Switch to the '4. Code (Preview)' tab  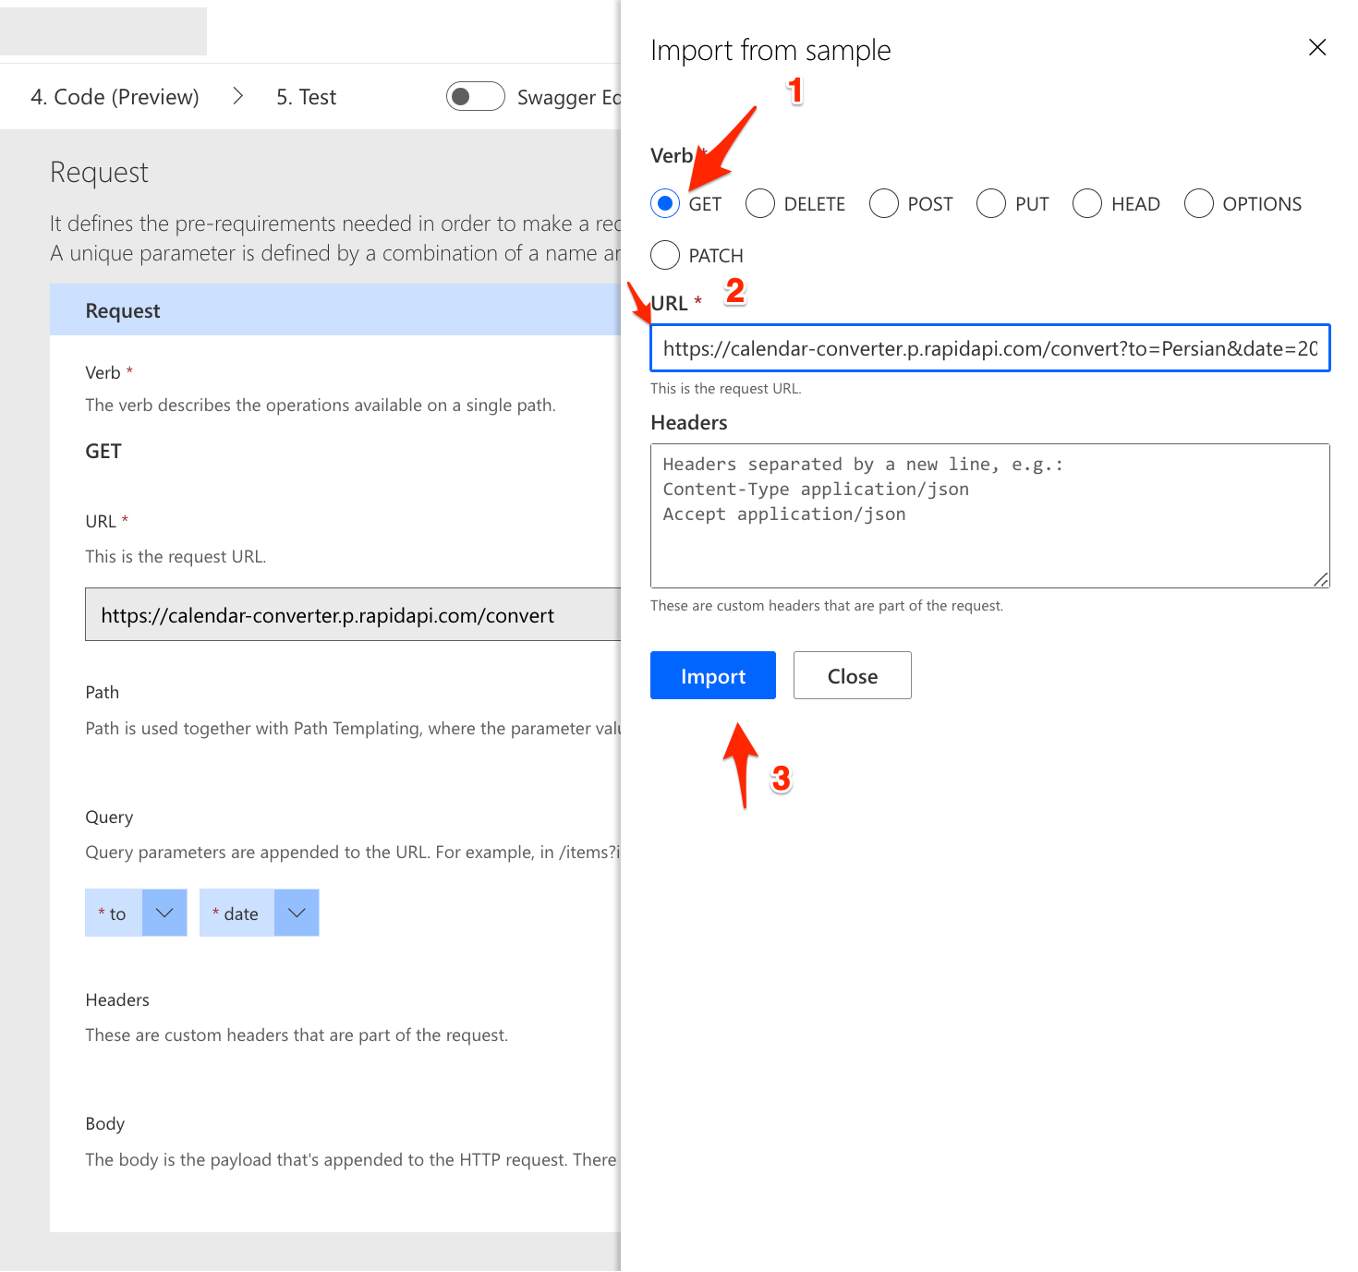[x=113, y=96]
